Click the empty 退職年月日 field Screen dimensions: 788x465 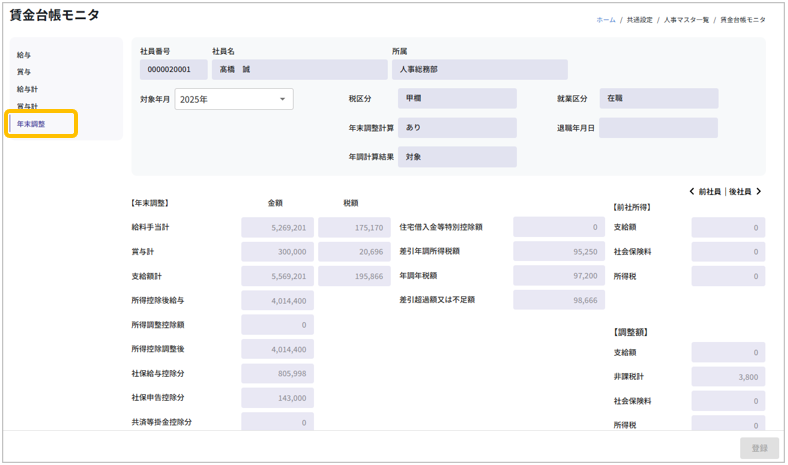pyautogui.click(x=658, y=128)
